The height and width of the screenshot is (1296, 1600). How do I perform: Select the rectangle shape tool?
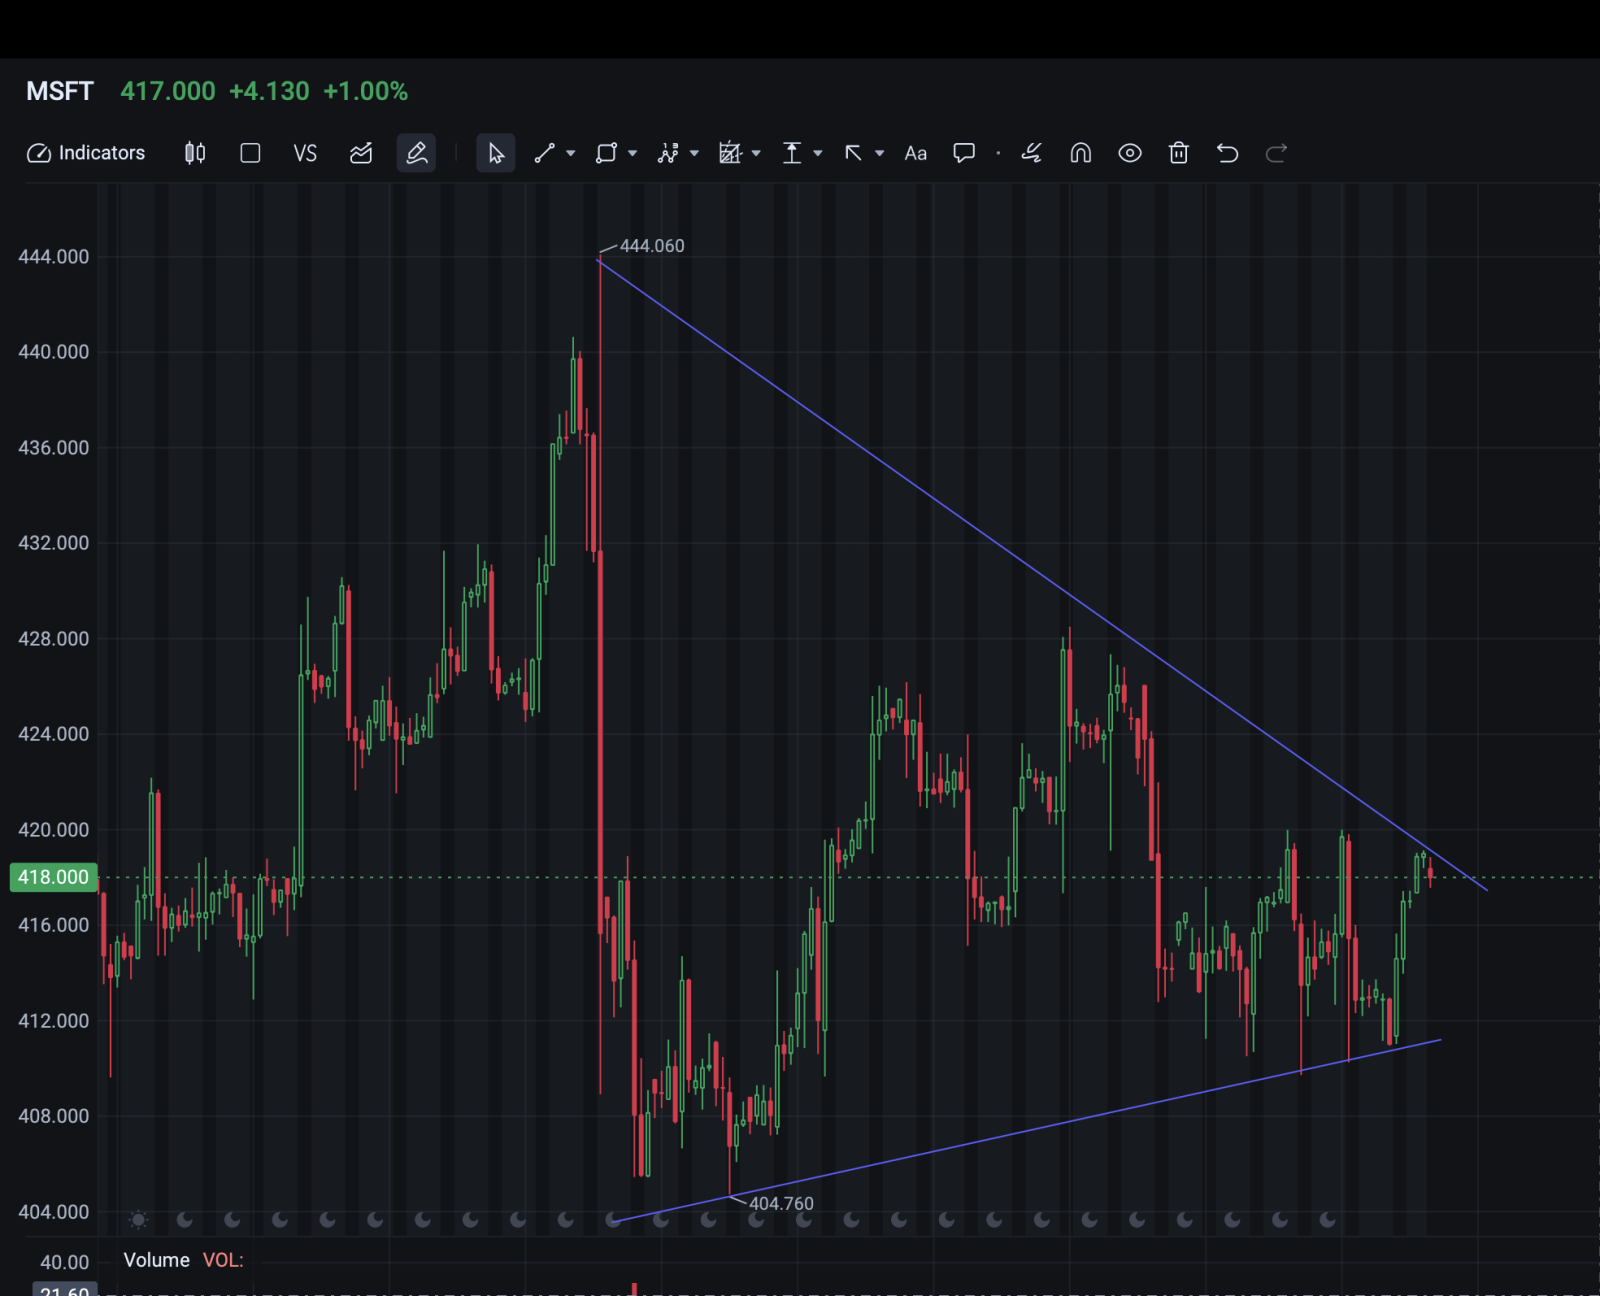(x=606, y=153)
